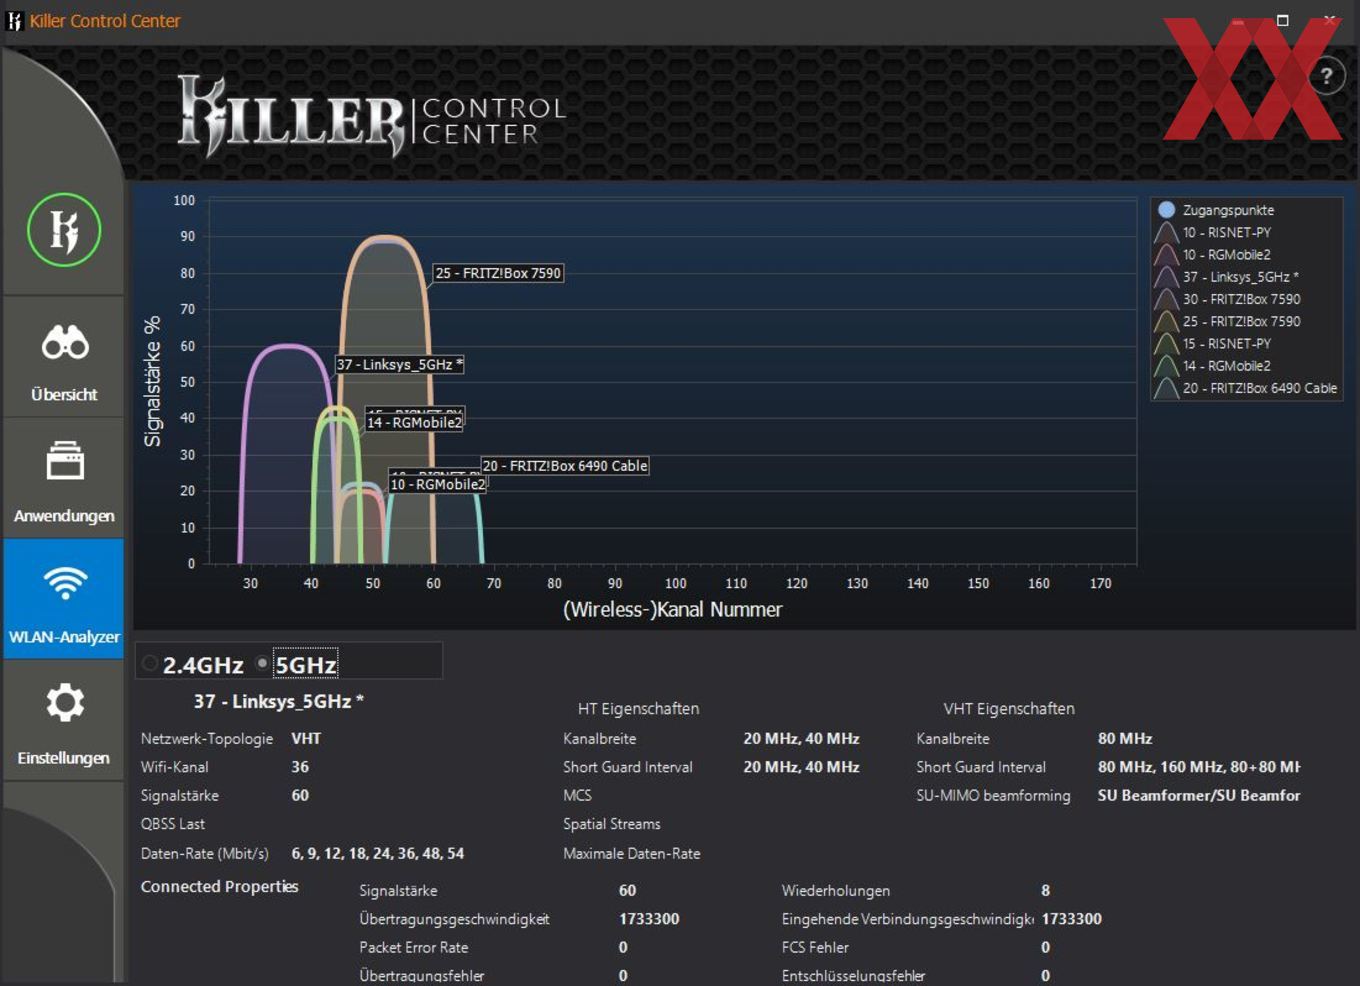Click chart label 25 - FRITZ!Box 7590

[x=498, y=273]
